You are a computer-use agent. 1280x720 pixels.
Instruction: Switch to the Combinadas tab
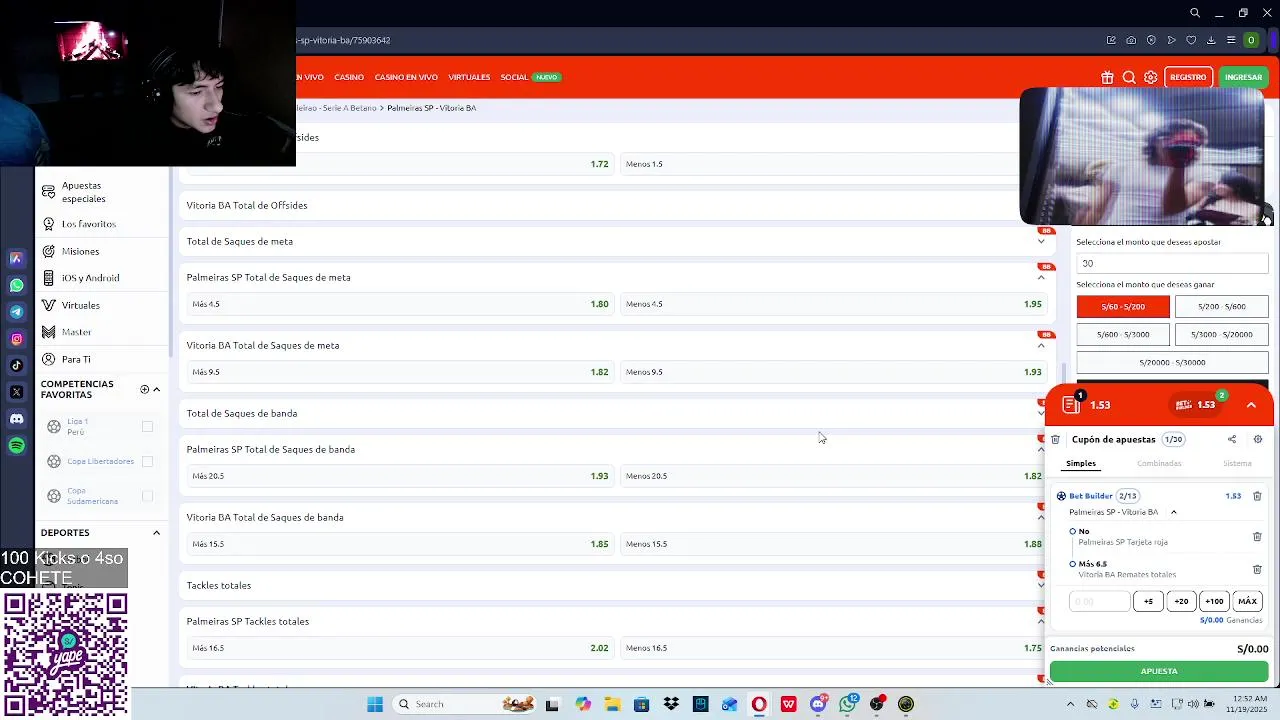pyautogui.click(x=1159, y=463)
